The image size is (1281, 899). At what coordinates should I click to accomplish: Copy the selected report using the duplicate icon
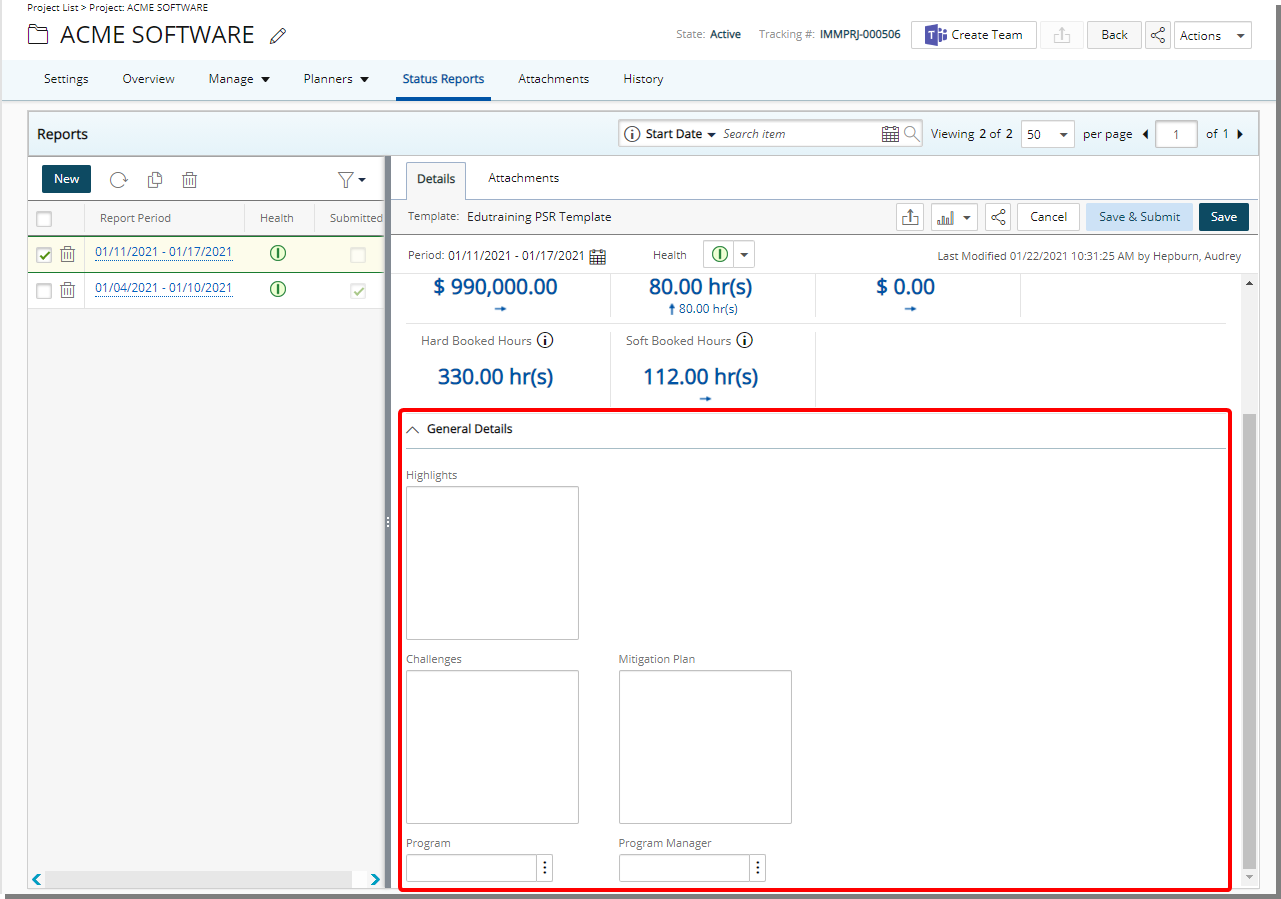155,180
